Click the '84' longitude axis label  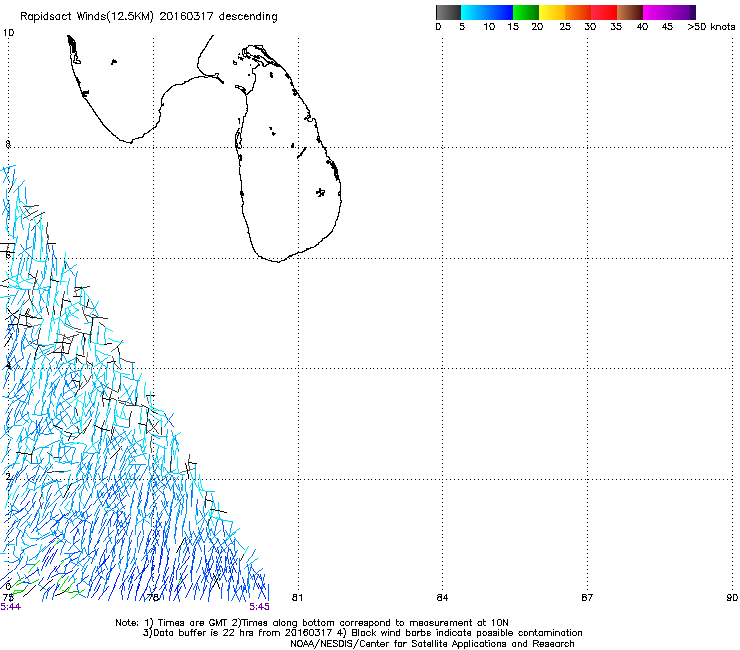click(442, 598)
